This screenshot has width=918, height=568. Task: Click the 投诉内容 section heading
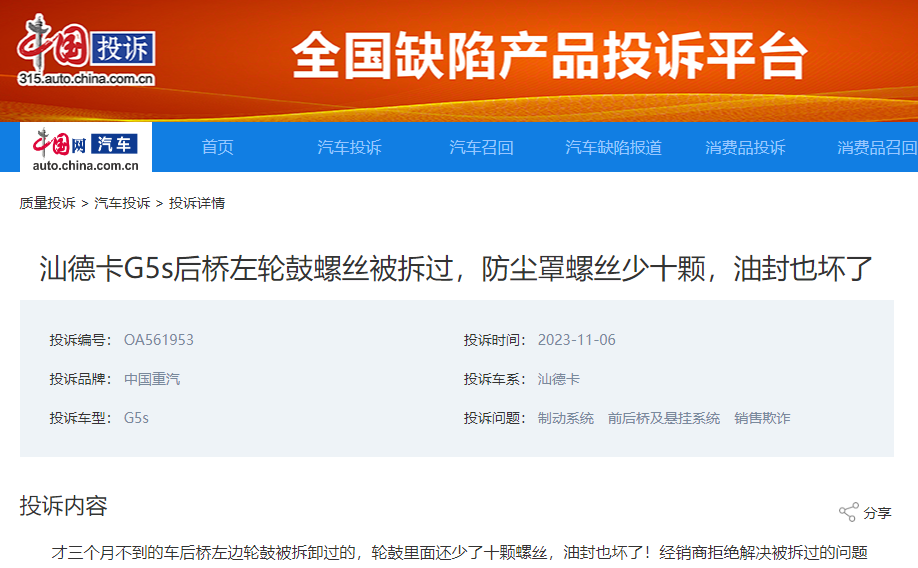(x=64, y=506)
